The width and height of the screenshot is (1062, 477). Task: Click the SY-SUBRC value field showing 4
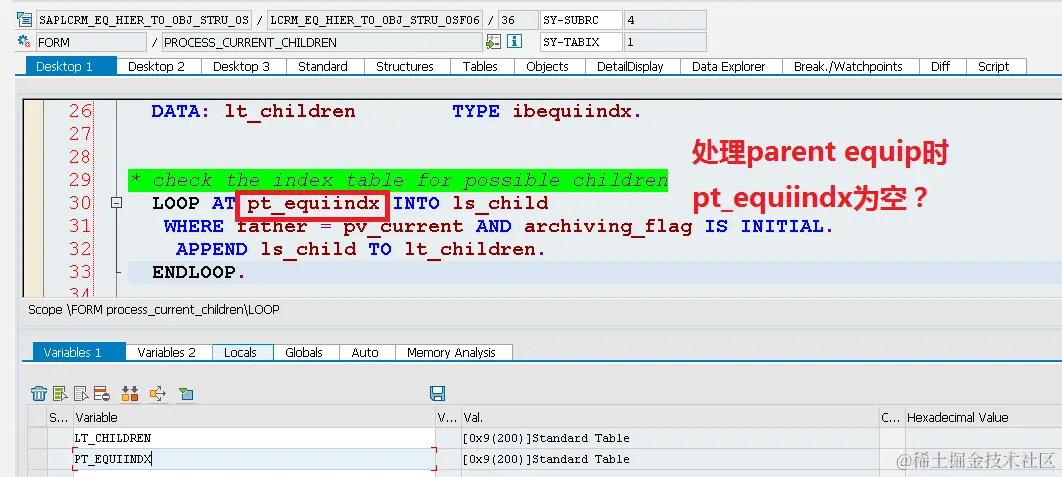tap(665, 20)
